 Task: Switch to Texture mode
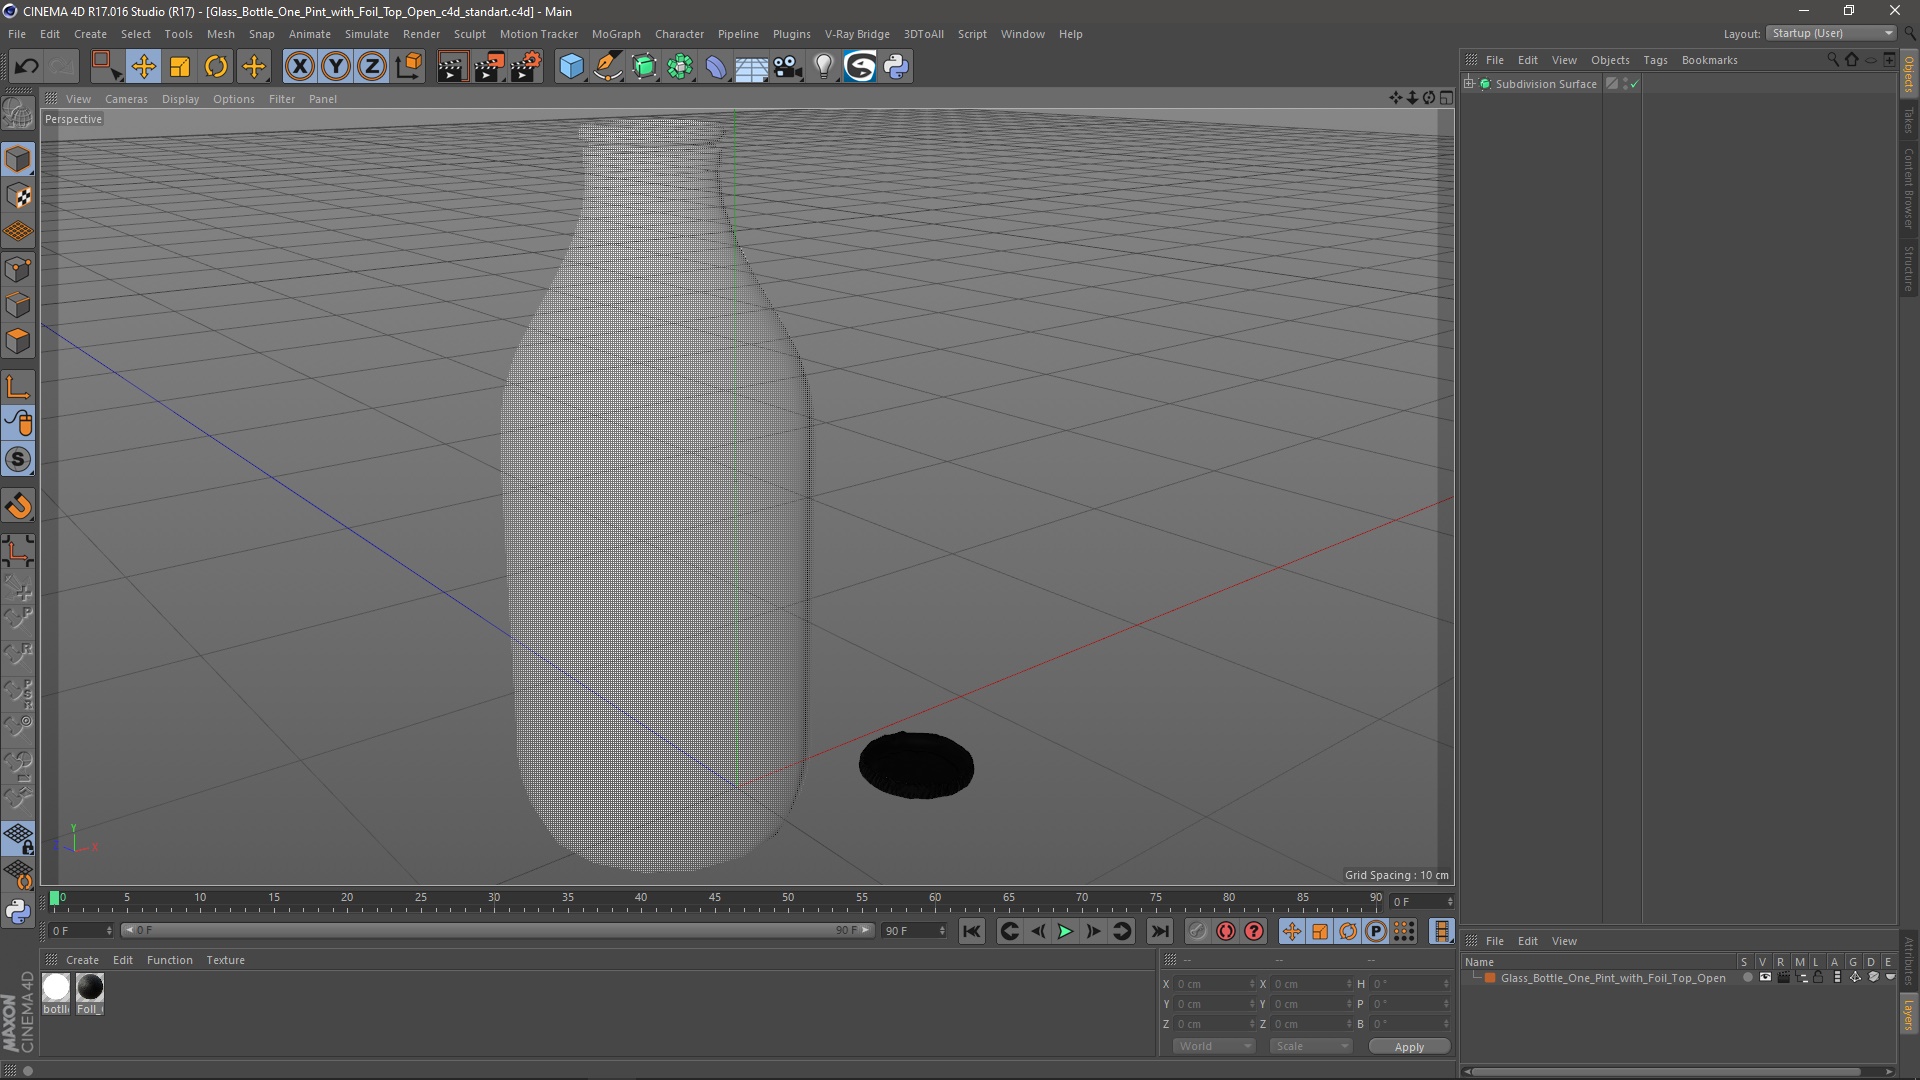click(x=18, y=196)
